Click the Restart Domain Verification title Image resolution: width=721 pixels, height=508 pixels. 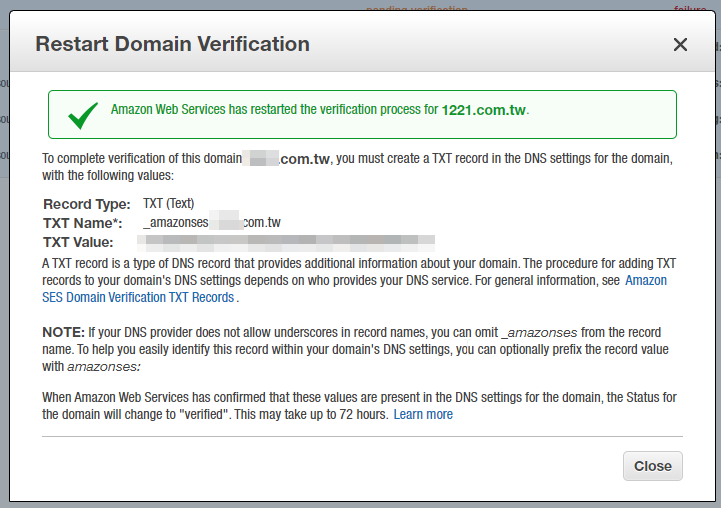[x=172, y=44]
